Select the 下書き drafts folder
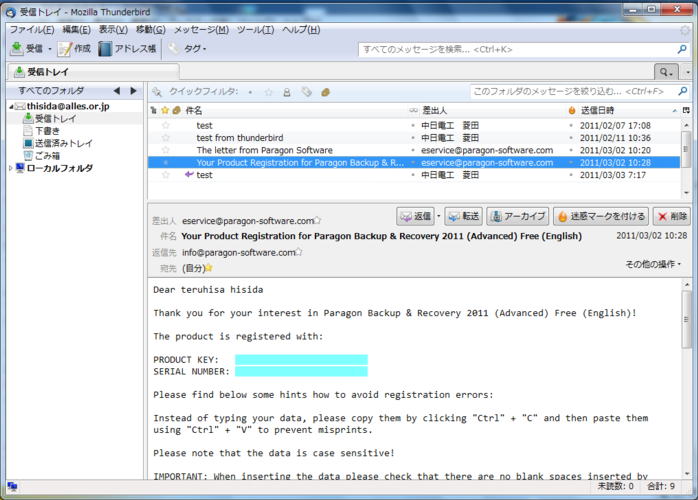 pyautogui.click(x=47, y=131)
